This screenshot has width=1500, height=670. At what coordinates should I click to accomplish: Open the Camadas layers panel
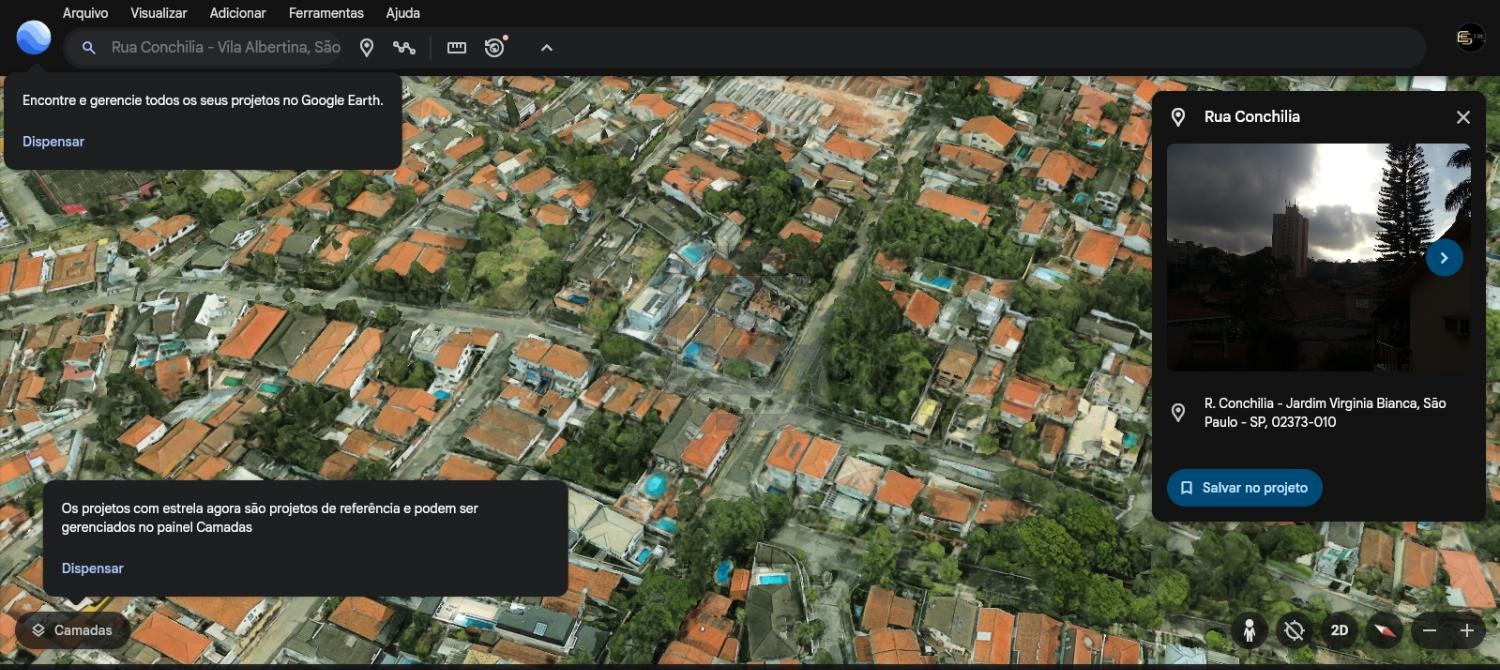(x=72, y=631)
